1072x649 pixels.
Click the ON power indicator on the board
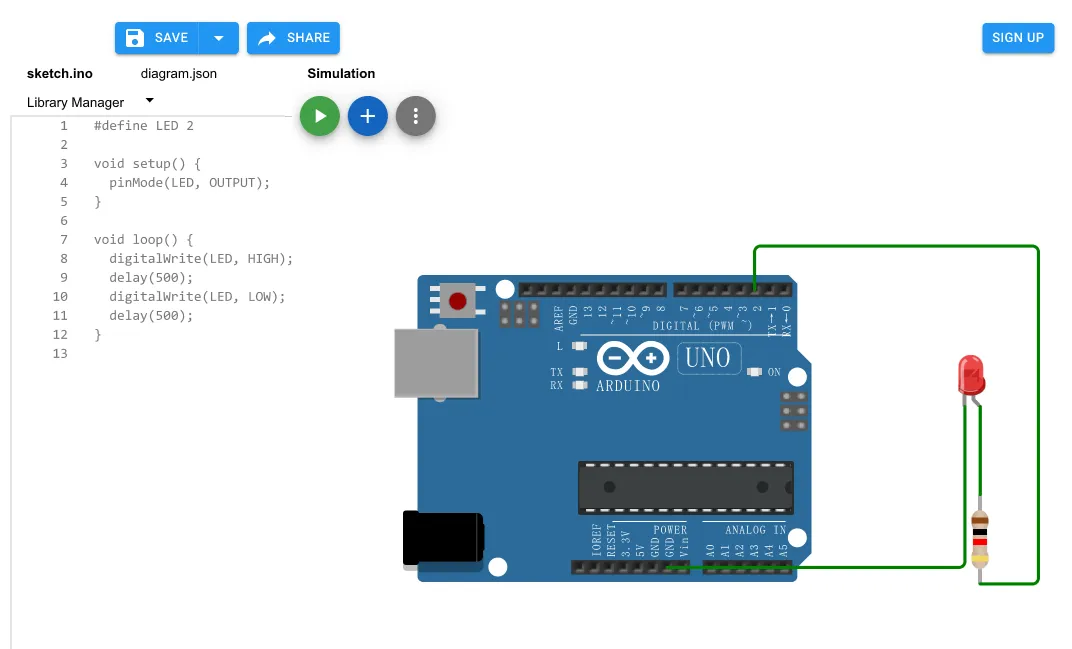pos(755,372)
